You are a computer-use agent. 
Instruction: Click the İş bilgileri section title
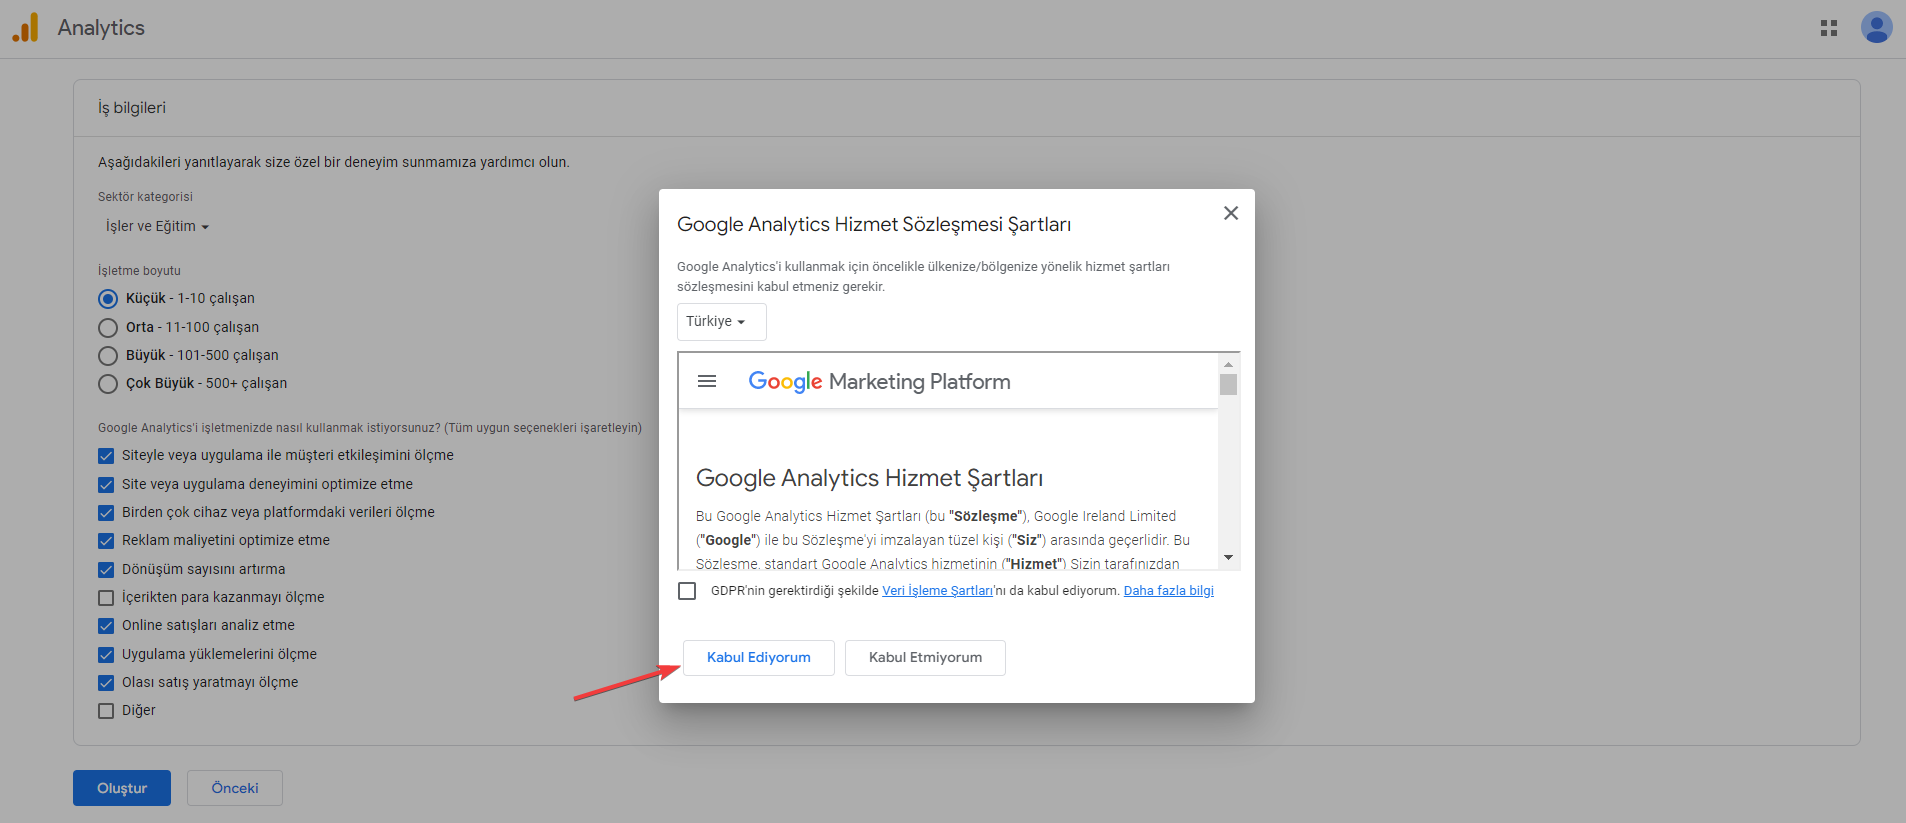(x=132, y=108)
